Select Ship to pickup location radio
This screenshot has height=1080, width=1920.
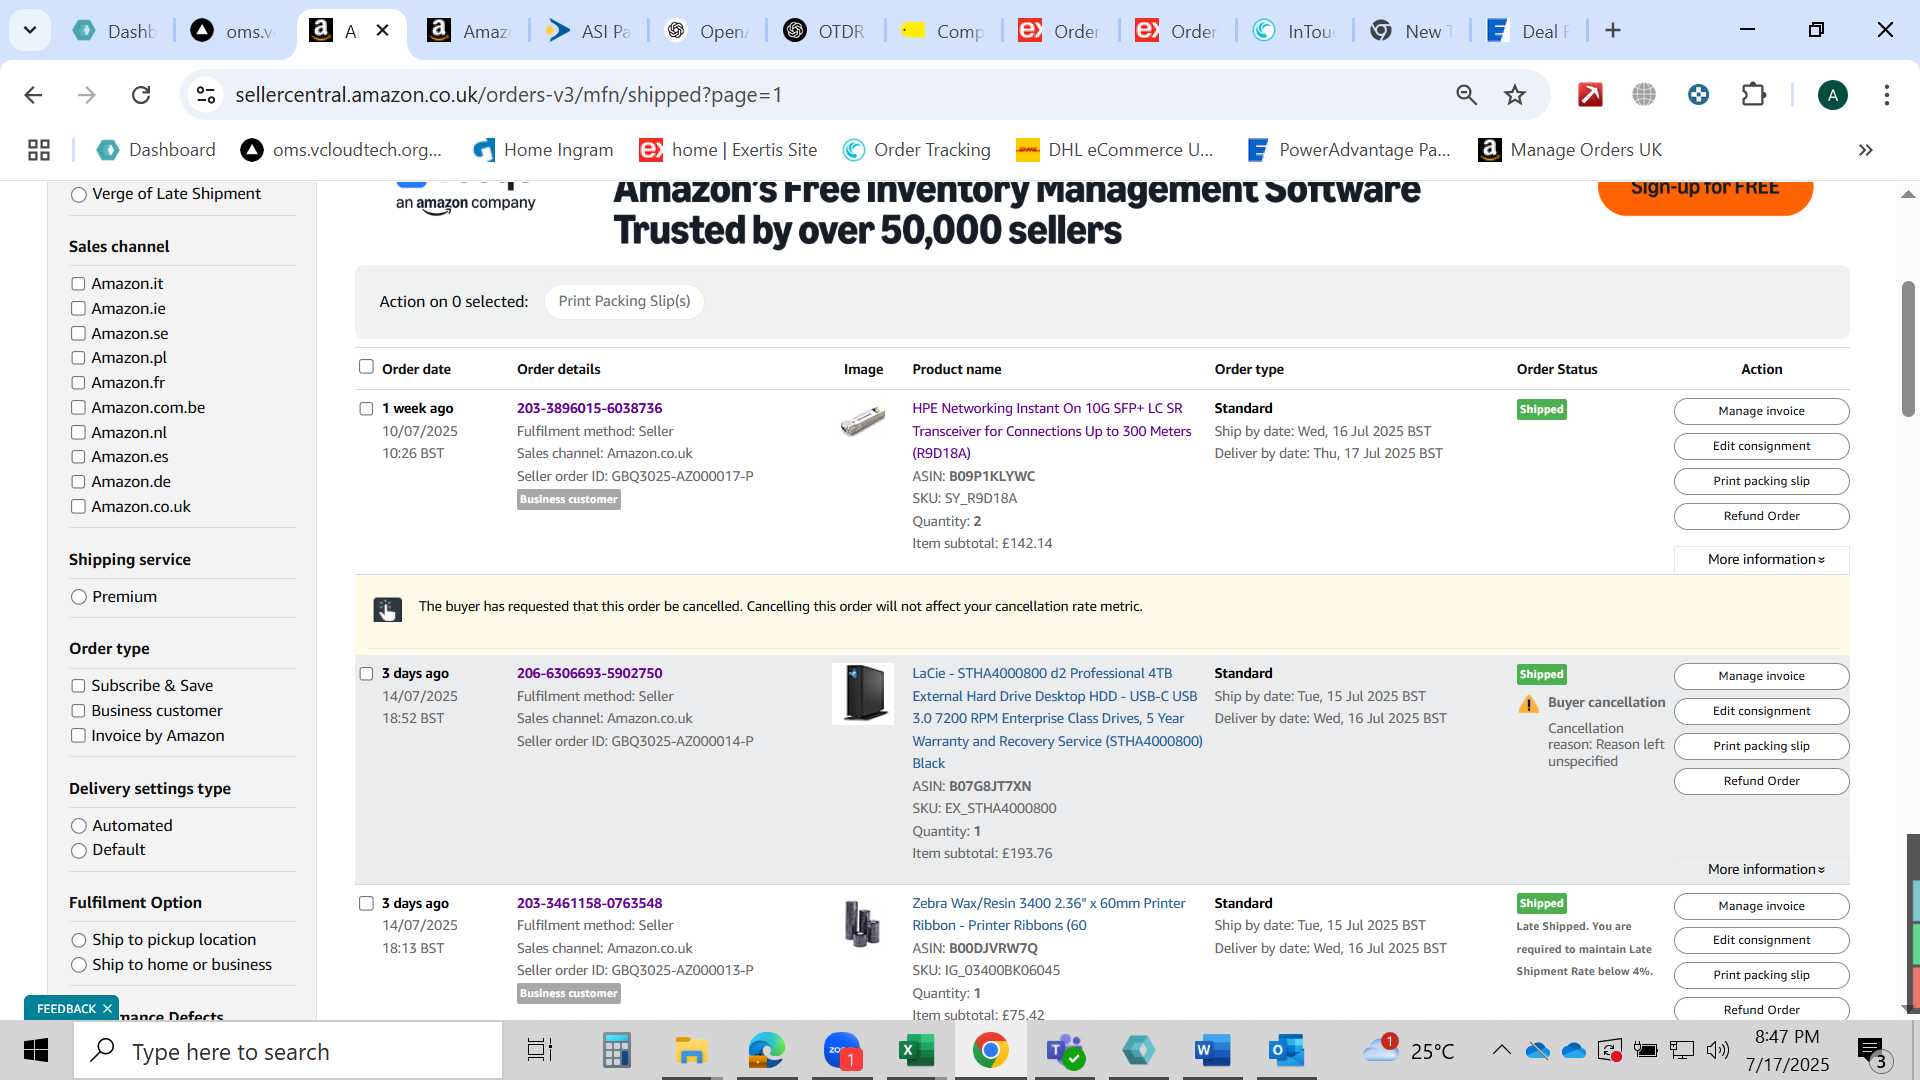(79, 940)
